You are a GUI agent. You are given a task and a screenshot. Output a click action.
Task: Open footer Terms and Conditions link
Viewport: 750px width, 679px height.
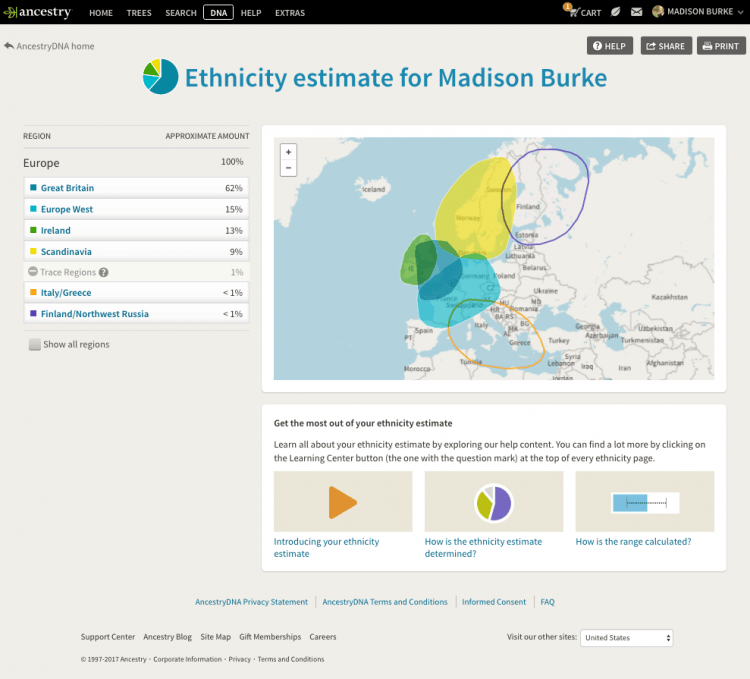tap(291, 659)
